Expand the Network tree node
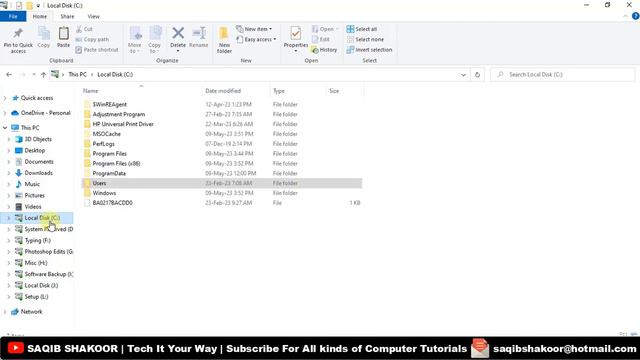 pos(5,312)
